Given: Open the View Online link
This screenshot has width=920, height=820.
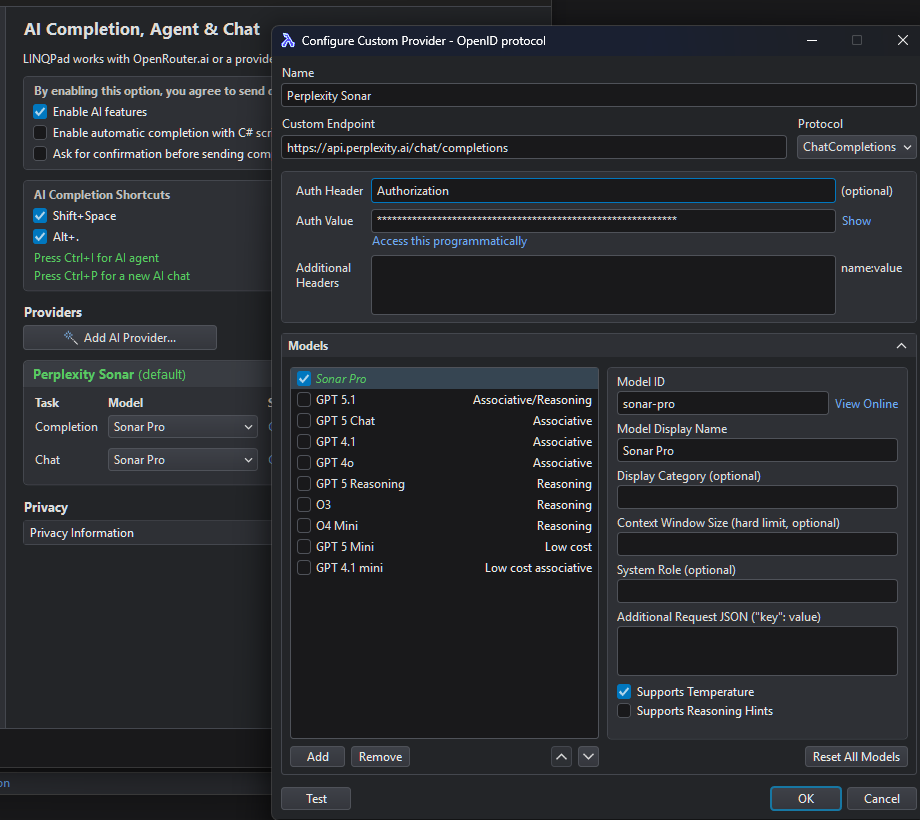Looking at the screenshot, I should point(866,404).
